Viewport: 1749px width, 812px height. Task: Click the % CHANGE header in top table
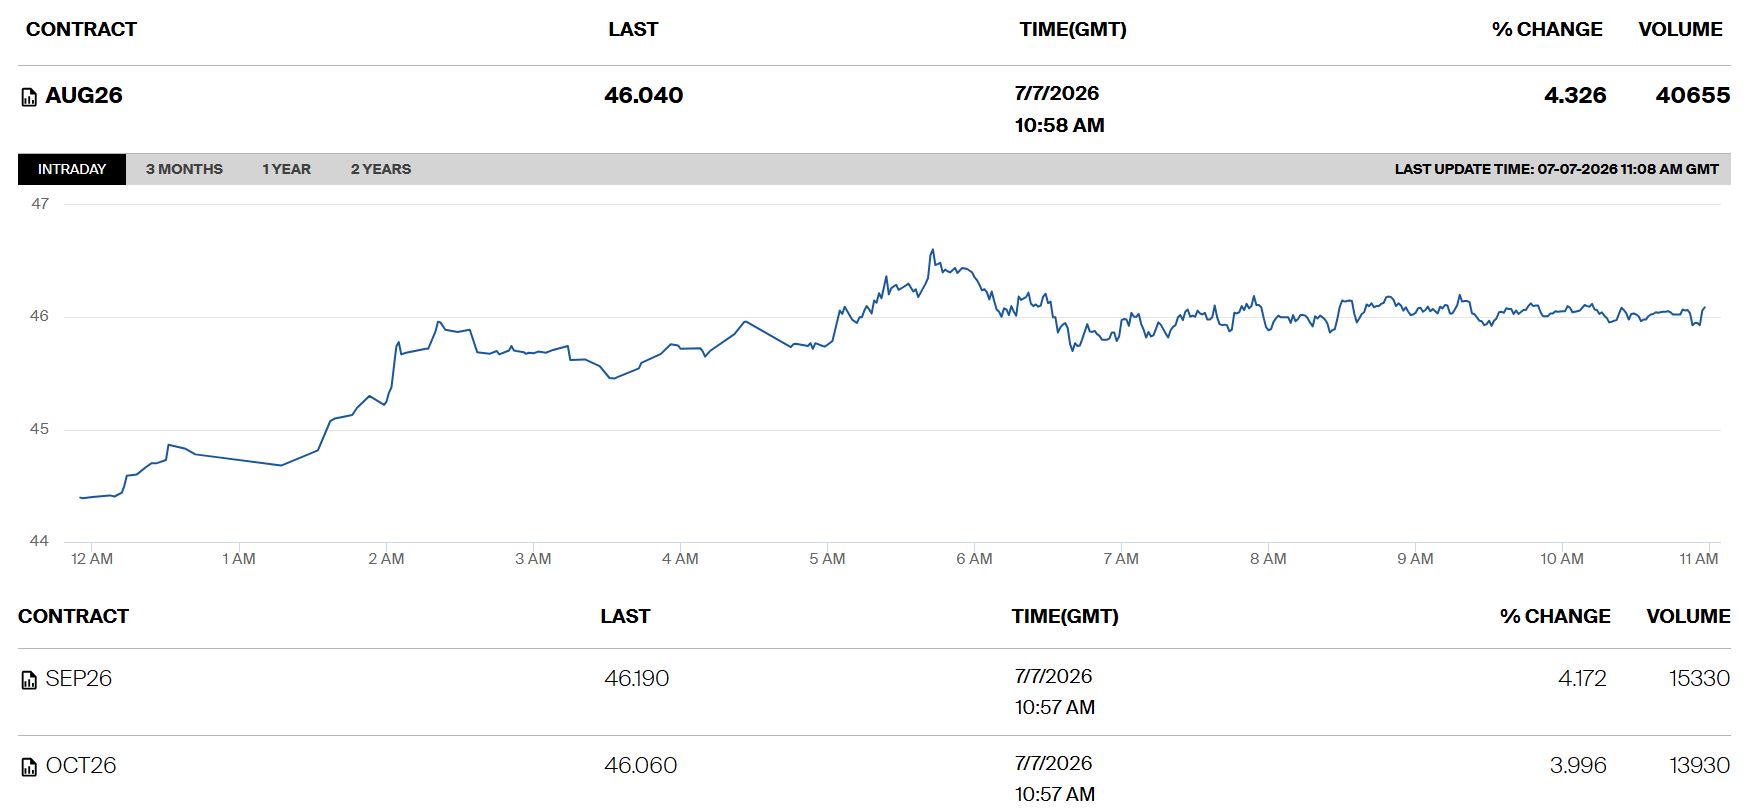(x=1547, y=29)
